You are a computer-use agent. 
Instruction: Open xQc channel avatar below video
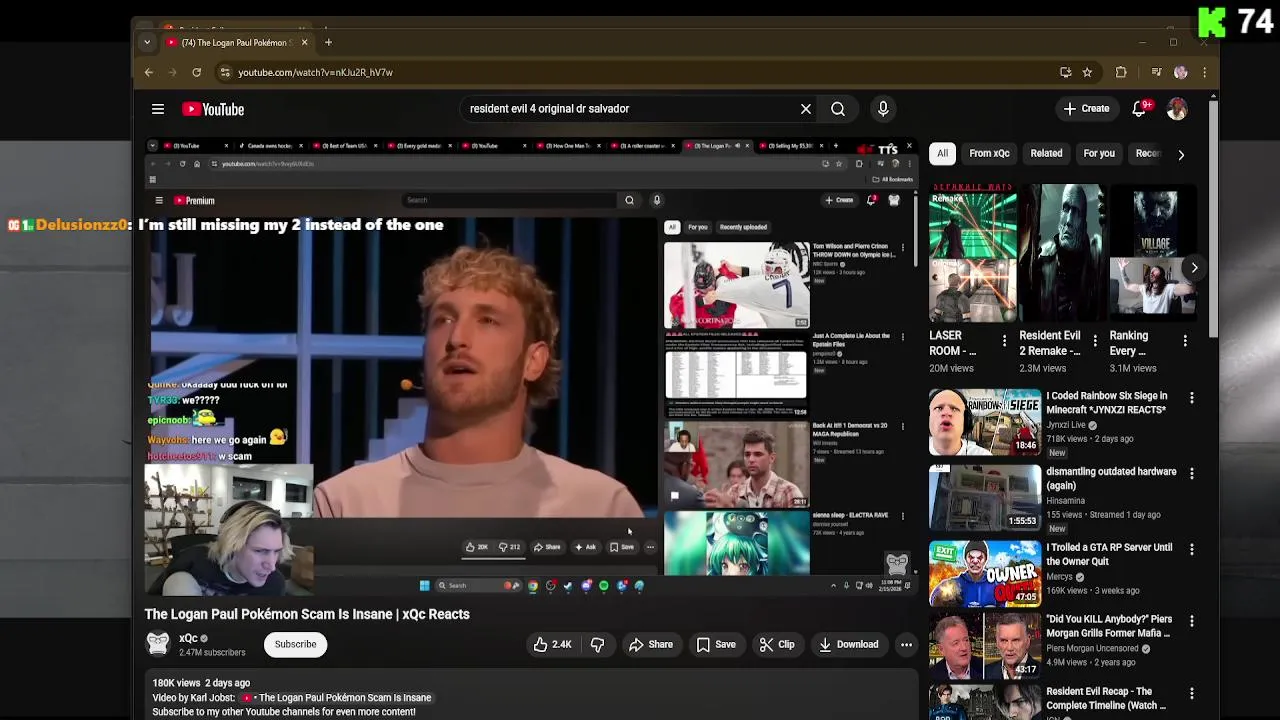point(158,644)
